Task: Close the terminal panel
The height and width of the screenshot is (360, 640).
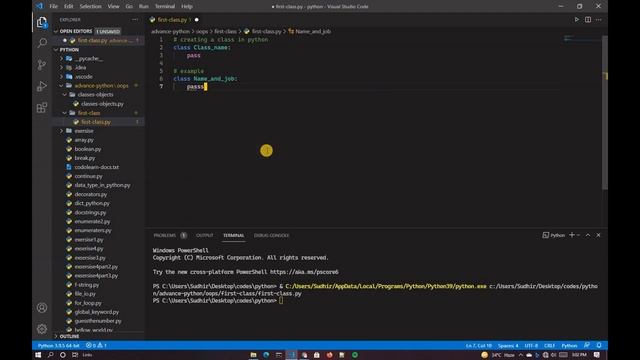Action: 598,235
